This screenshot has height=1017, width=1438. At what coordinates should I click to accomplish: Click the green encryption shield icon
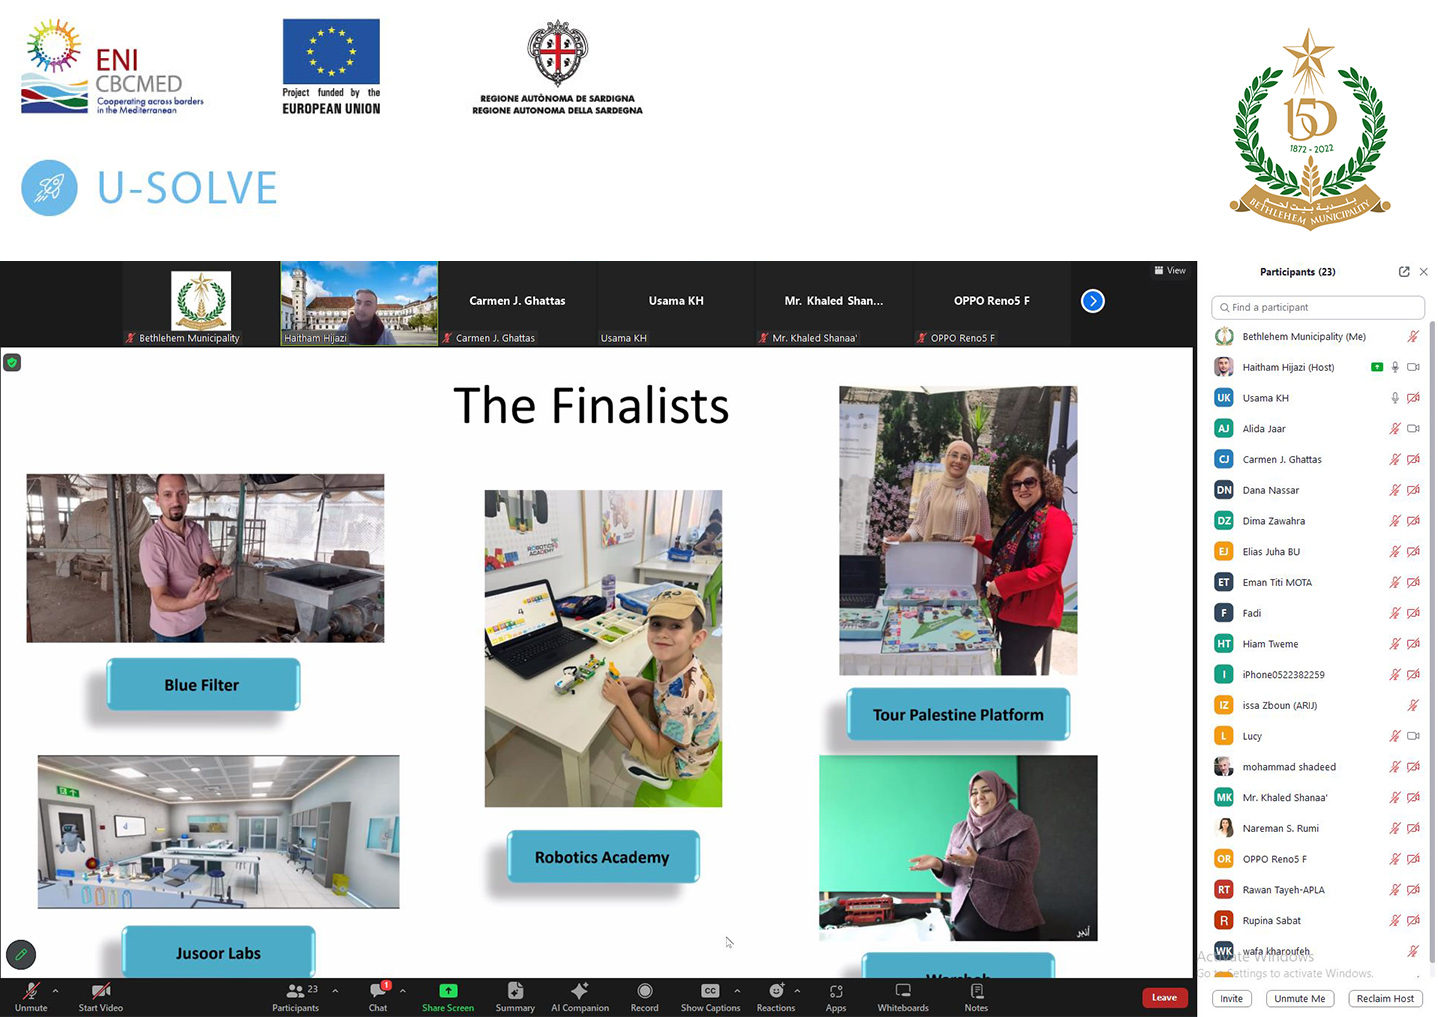pos(12,363)
